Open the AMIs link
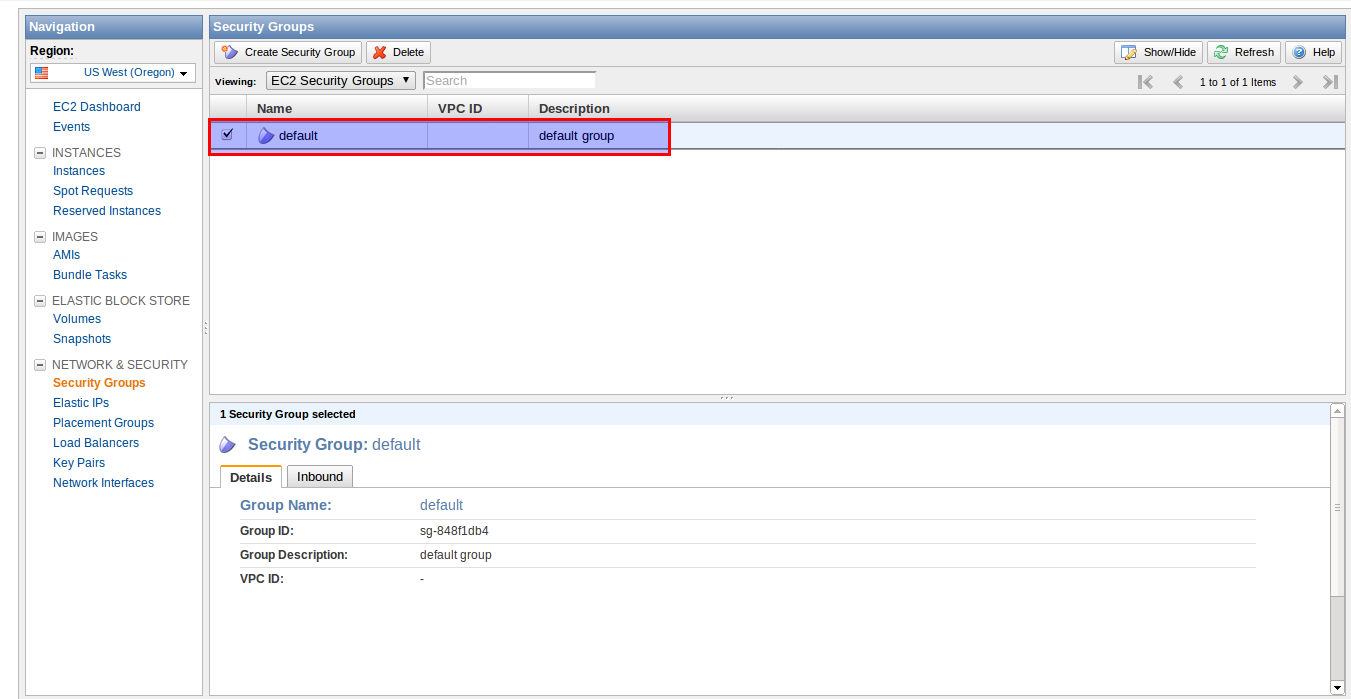The height and width of the screenshot is (699, 1351). click(x=66, y=255)
